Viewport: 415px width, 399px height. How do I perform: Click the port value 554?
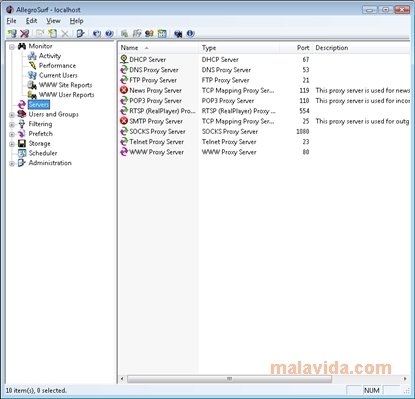(x=304, y=111)
